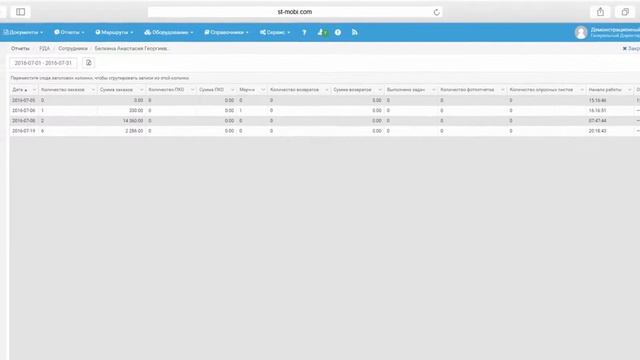Image resolution: width=640 pixels, height=360 pixels.
Task: Go to Сотрудники breadcrumb link
Action: click(73, 49)
